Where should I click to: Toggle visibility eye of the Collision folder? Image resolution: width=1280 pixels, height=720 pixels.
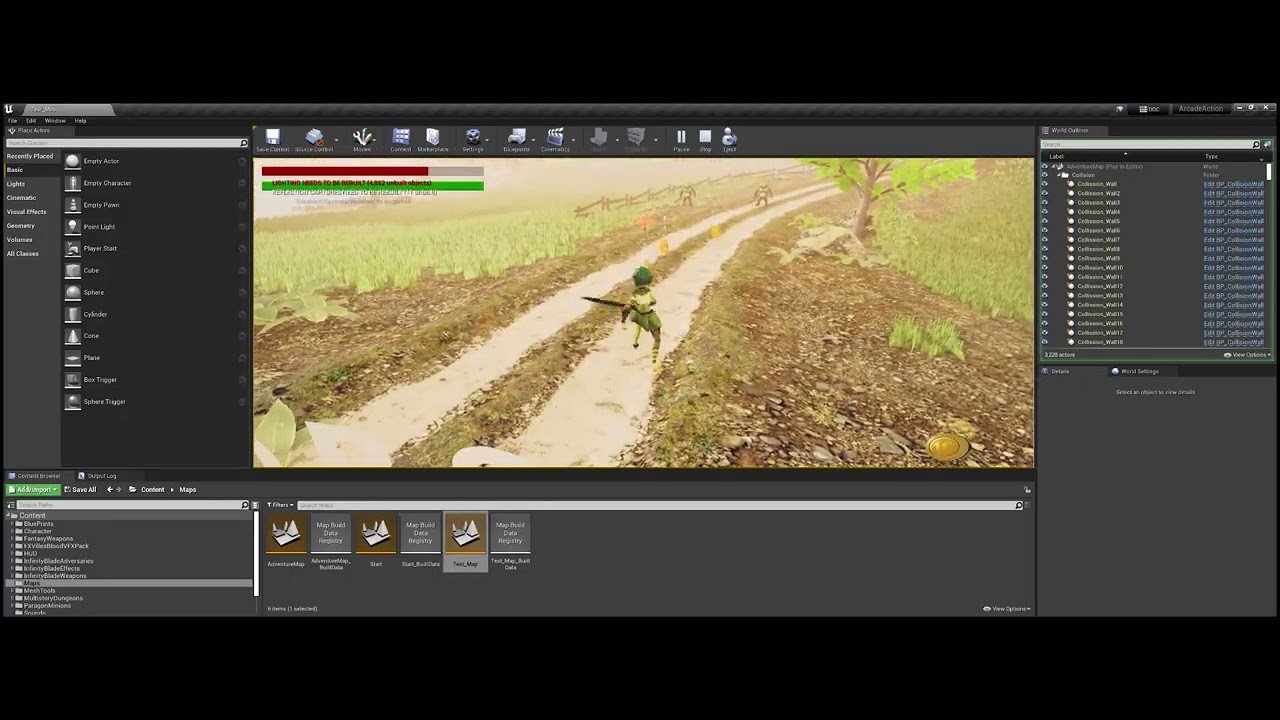point(1045,175)
